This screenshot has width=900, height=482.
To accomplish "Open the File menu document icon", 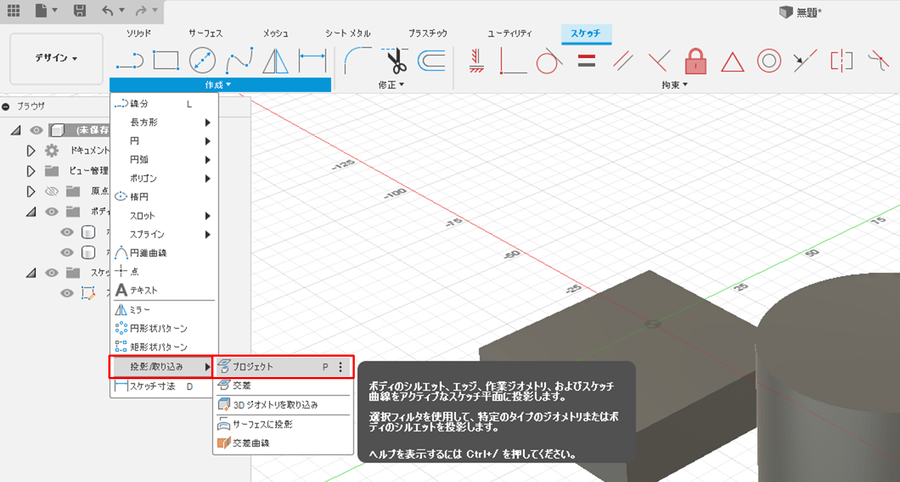I will [41, 10].
